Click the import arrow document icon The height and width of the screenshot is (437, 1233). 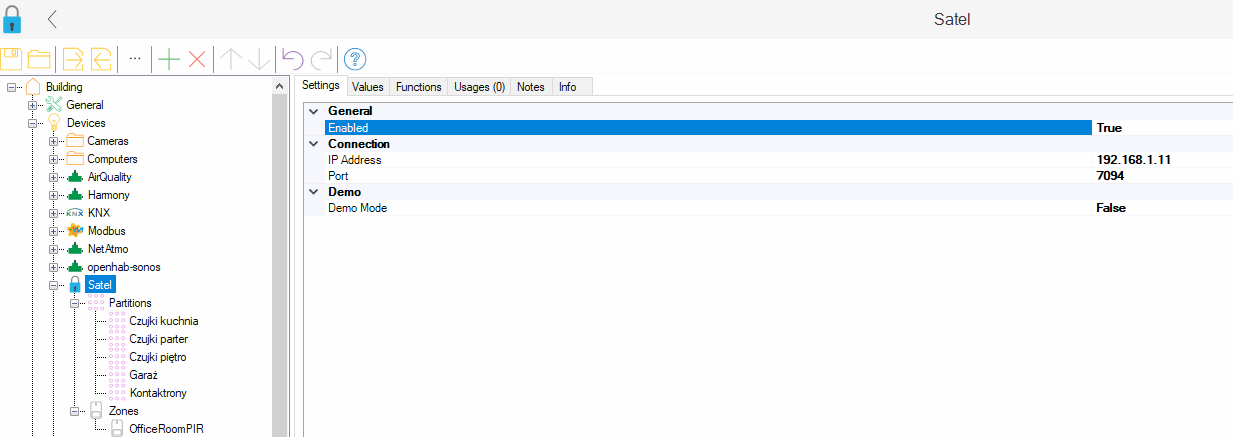tap(74, 59)
